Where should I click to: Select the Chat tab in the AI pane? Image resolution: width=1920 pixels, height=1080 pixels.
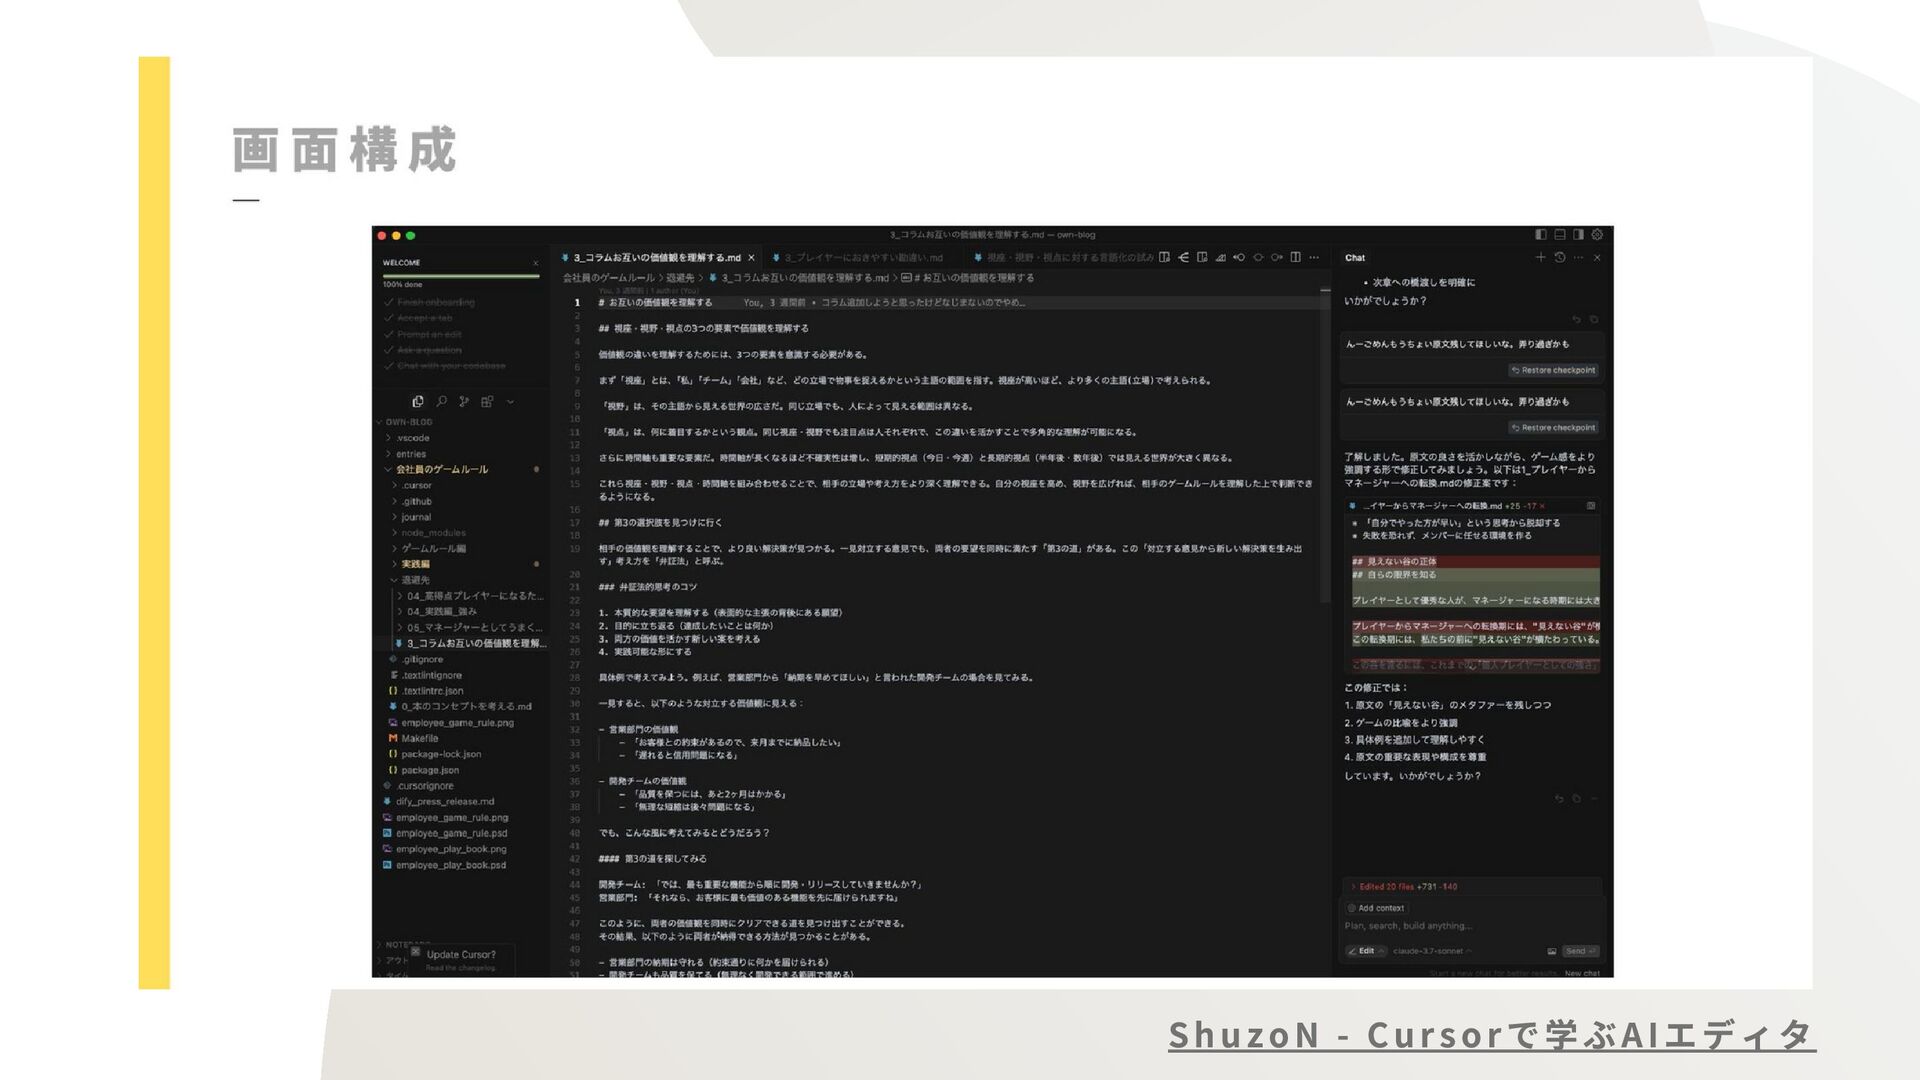[1355, 258]
